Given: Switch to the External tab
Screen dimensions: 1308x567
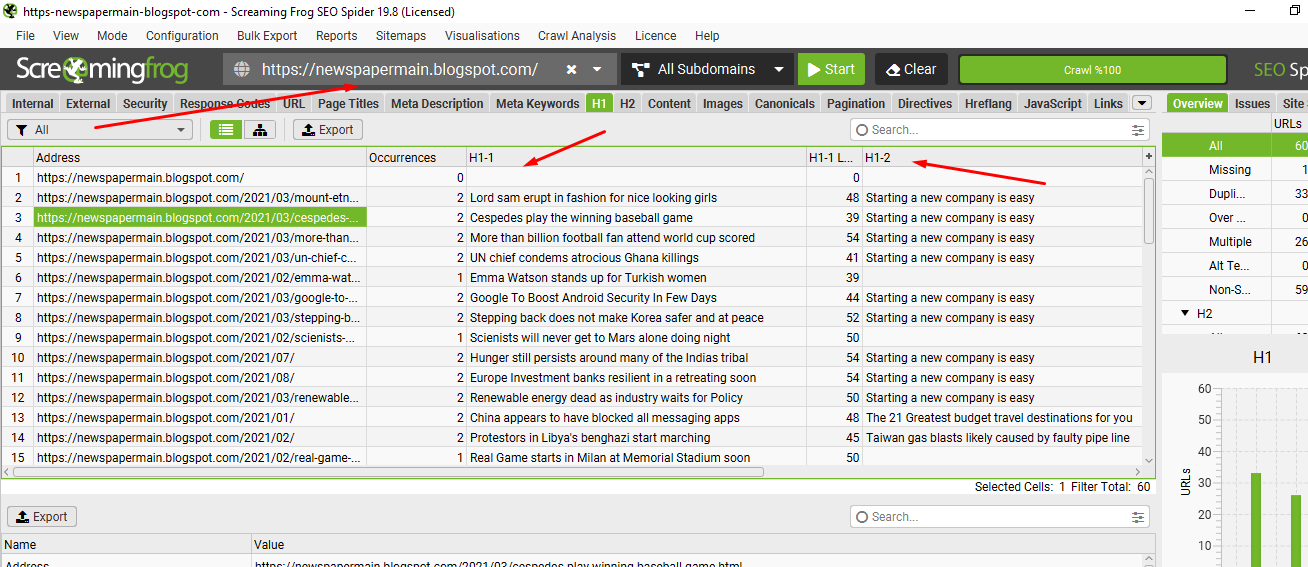Looking at the screenshot, I should pyautogui.click(x=88, y=104).
